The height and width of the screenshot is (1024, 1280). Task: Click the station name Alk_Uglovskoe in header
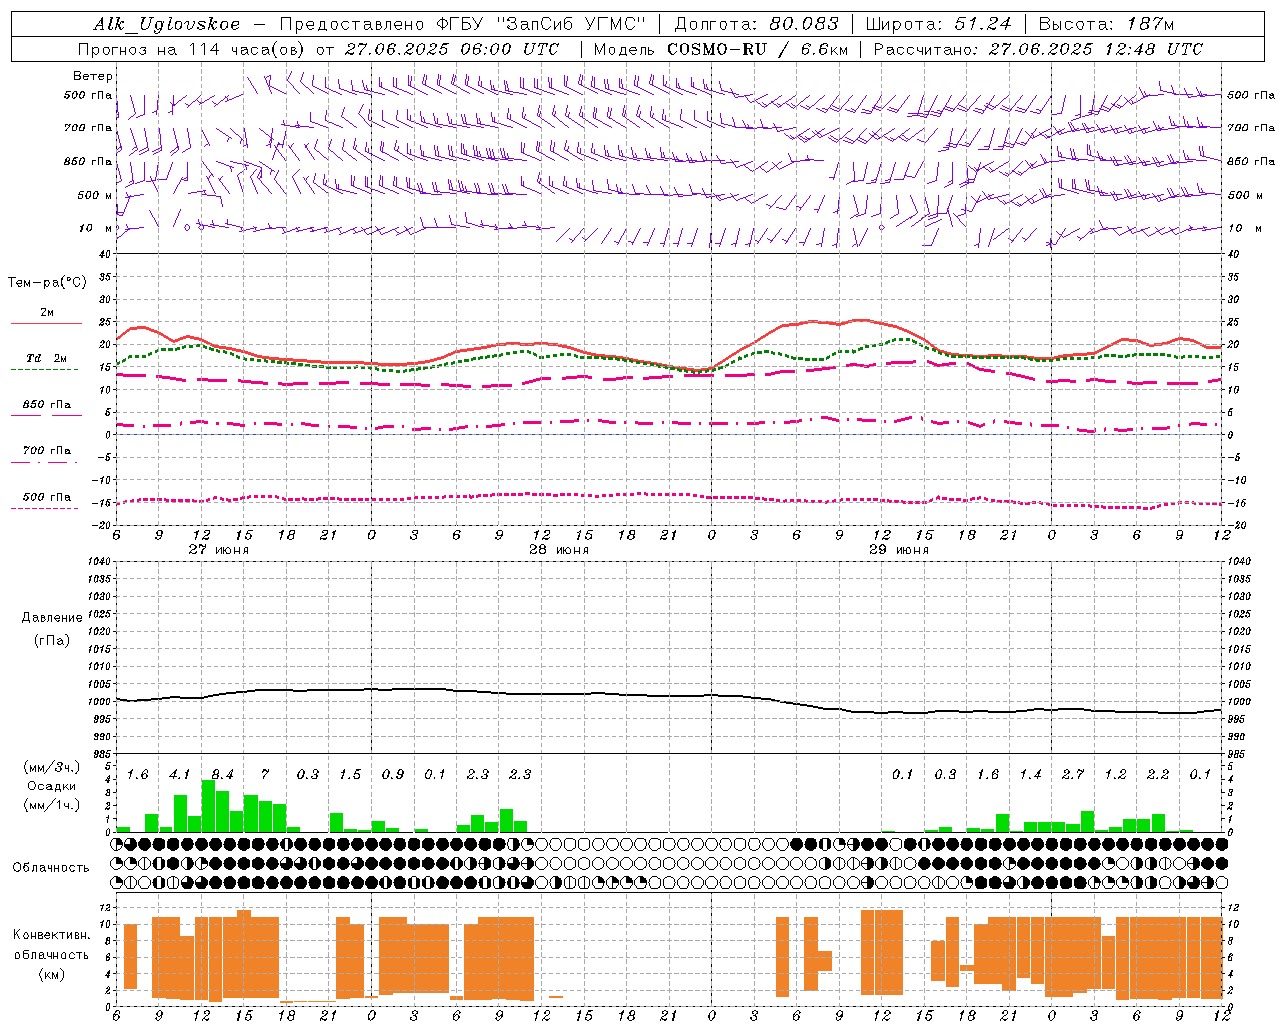[167, 25]
